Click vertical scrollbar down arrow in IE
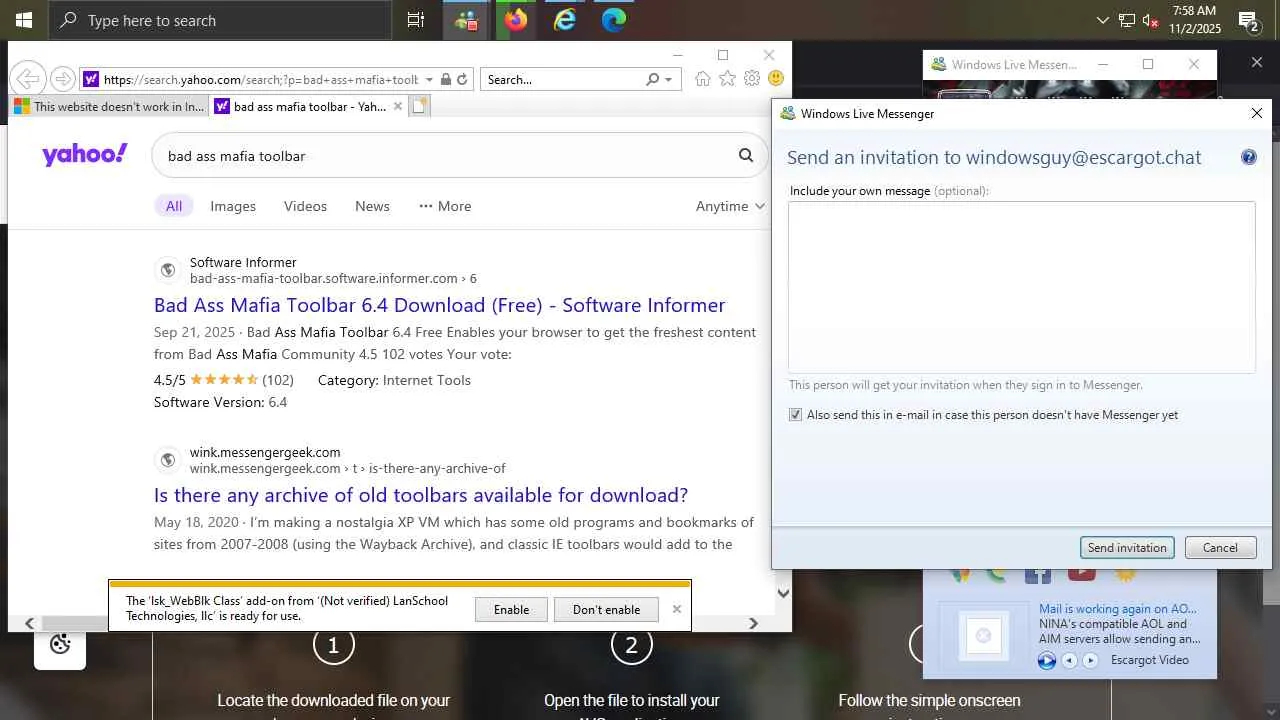Image resolution: width=1280 pixels, height=720 pixels. 783,593
